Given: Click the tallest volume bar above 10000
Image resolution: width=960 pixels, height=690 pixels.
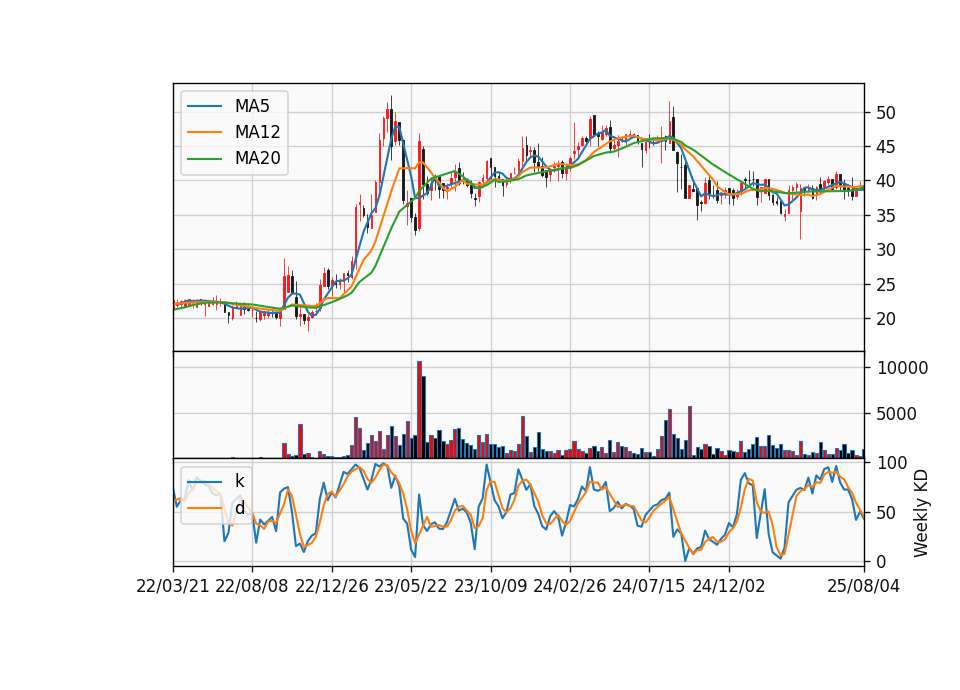Looking at the screenshot, I should (419, 410).
